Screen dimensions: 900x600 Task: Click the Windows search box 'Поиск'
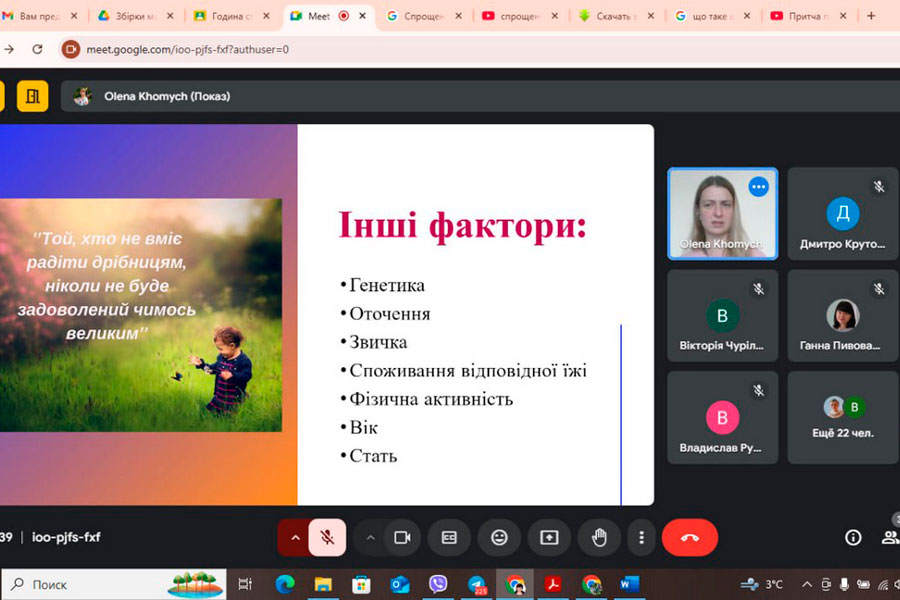click(80, 584)
